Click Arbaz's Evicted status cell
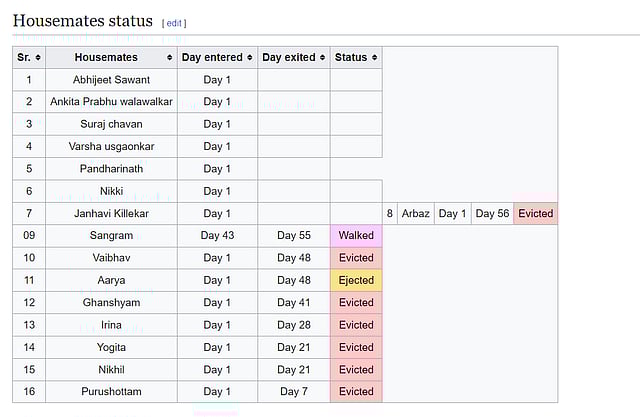Image resolution: width=640 pixels, height=417 pixels. click(536, 214)
